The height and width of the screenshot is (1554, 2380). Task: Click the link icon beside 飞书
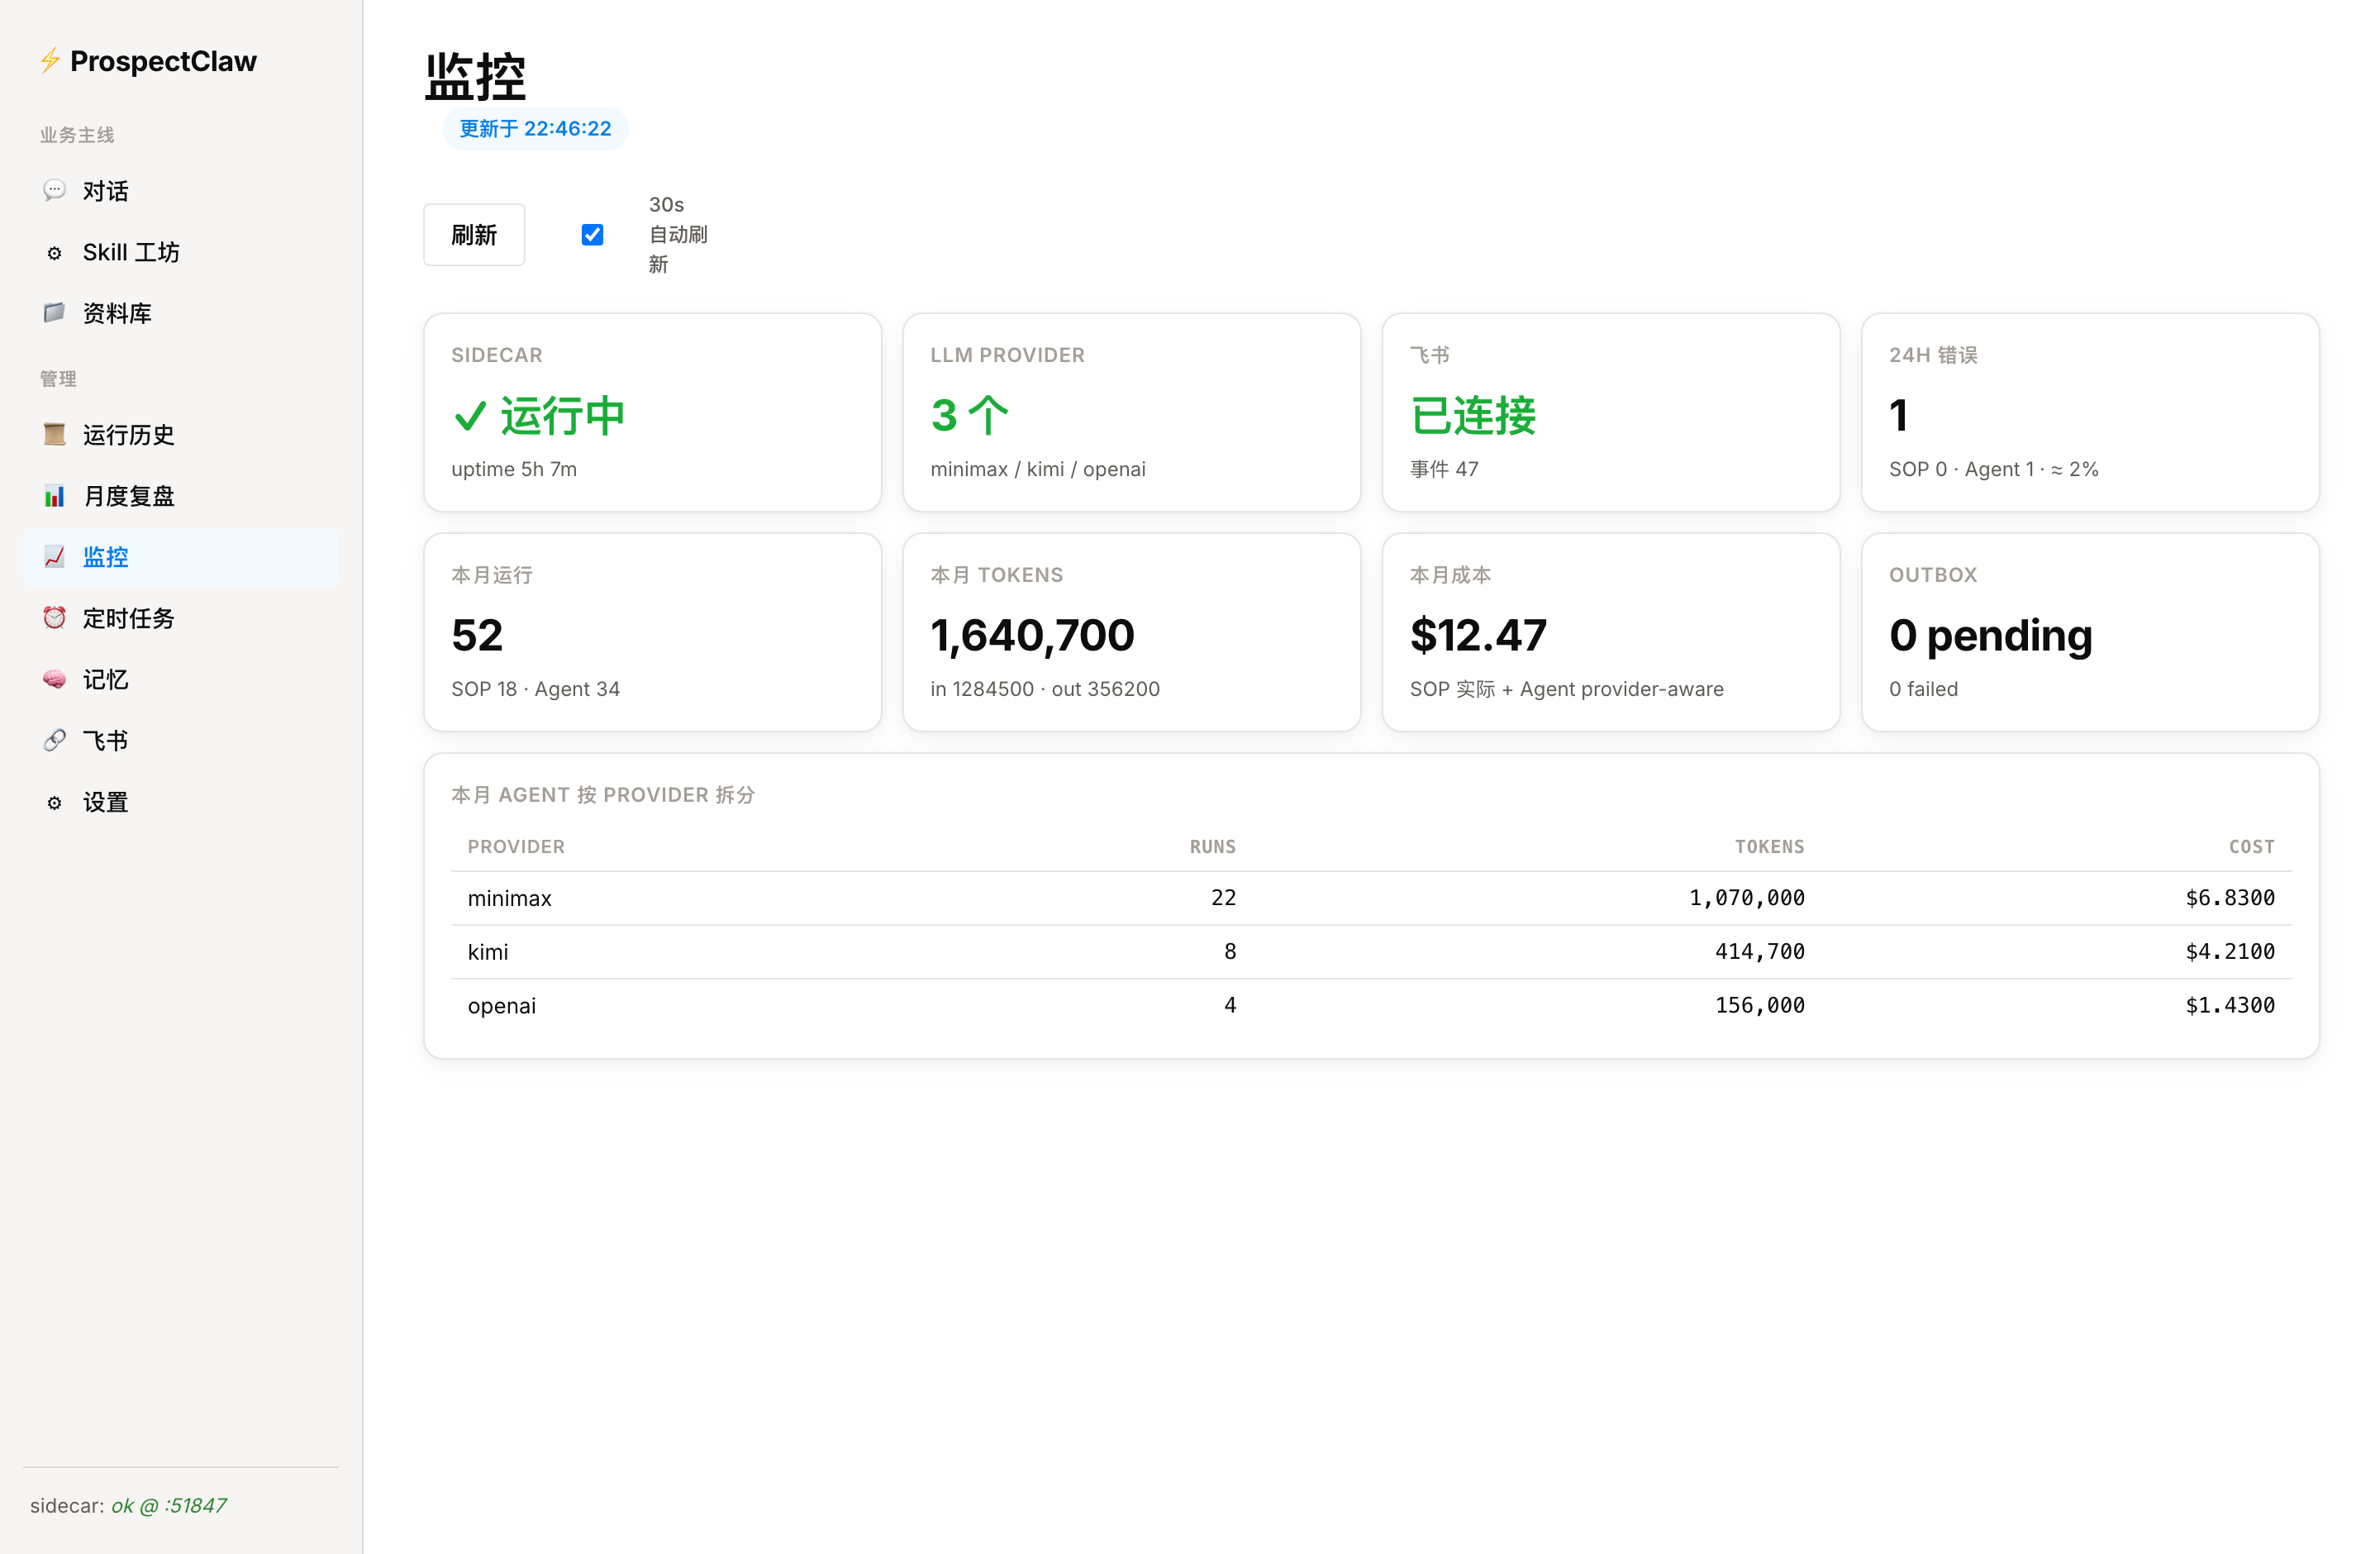tap(54, 740)
